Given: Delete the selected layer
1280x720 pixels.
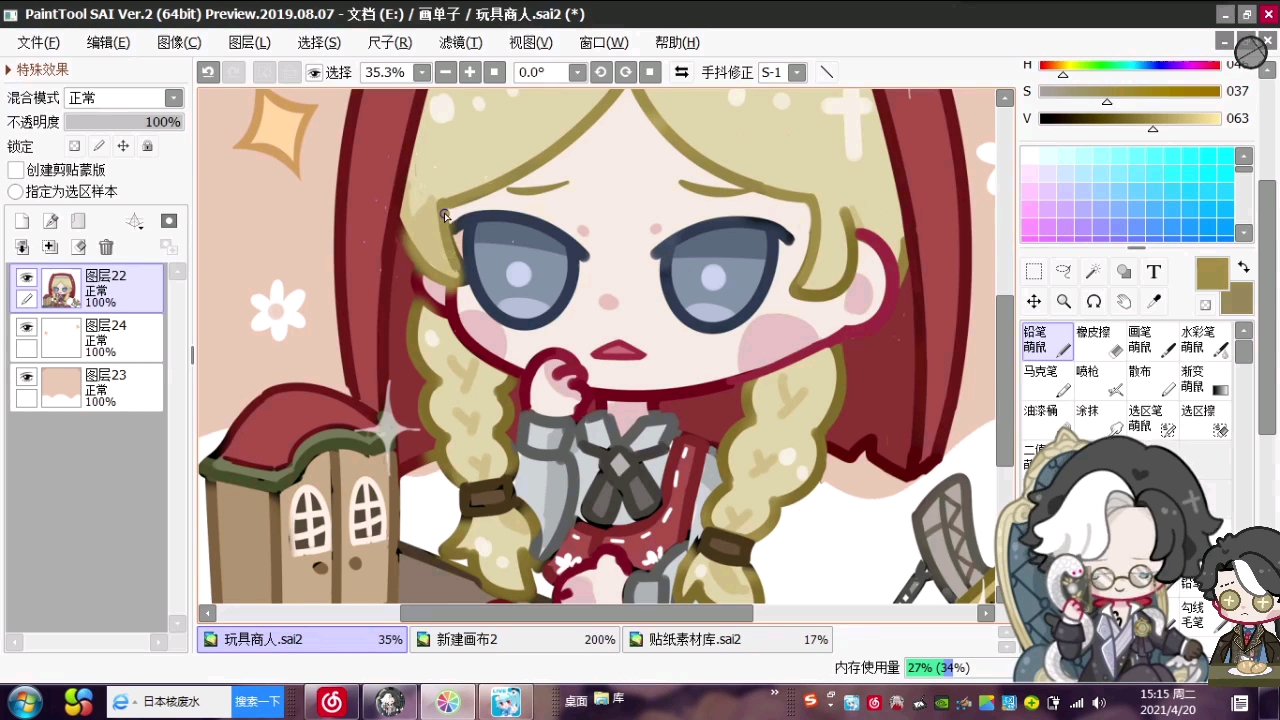Looking at the screenshot, I should 106,247.
